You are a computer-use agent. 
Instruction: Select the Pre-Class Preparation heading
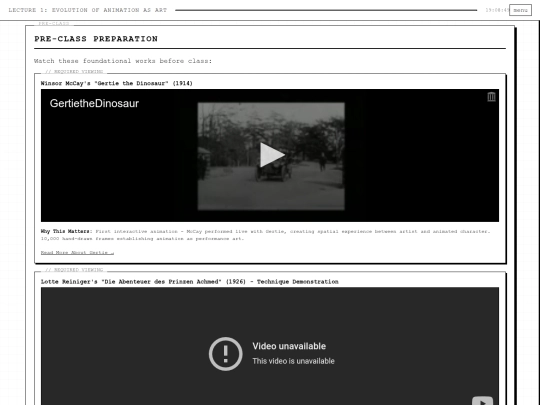(96, 39)
